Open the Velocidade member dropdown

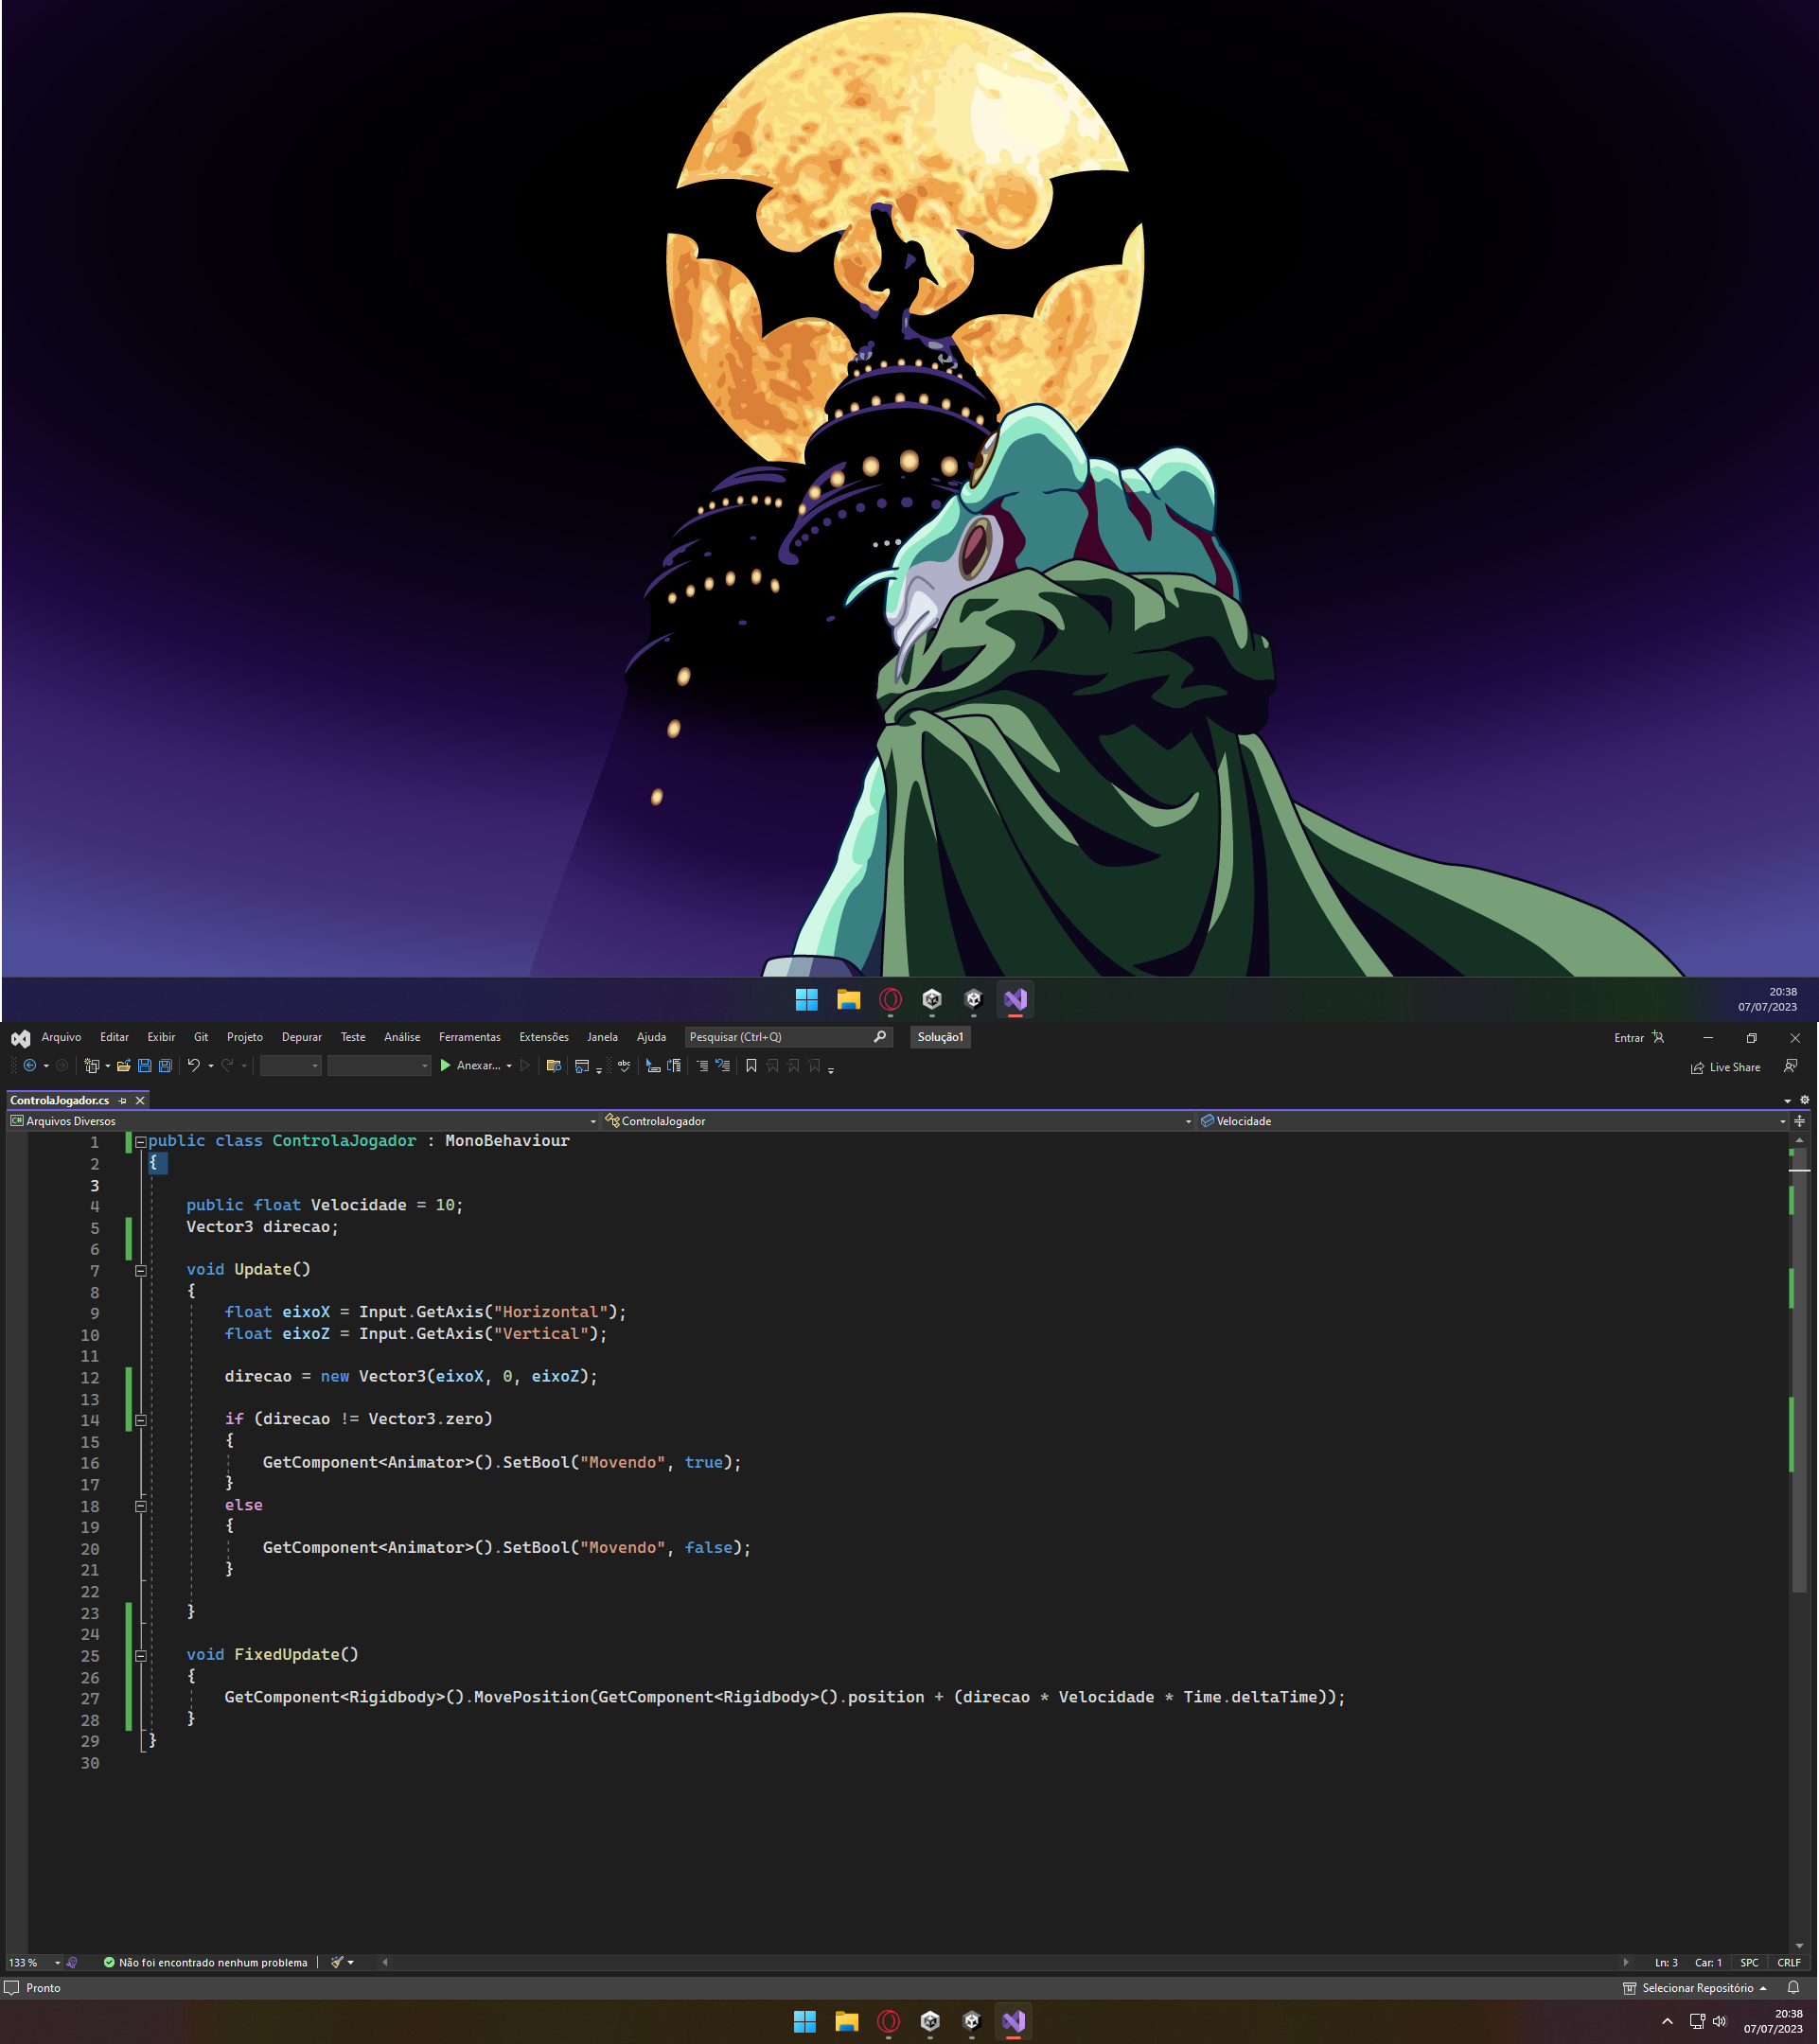click(x=1493, y=1121)
